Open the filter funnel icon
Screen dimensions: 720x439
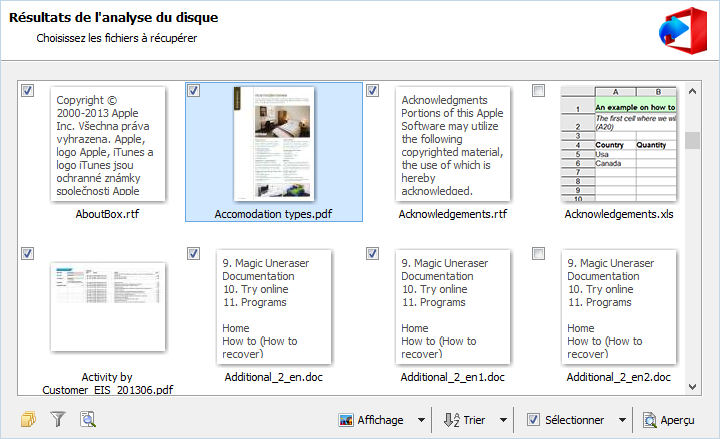(x=58, y=419)
